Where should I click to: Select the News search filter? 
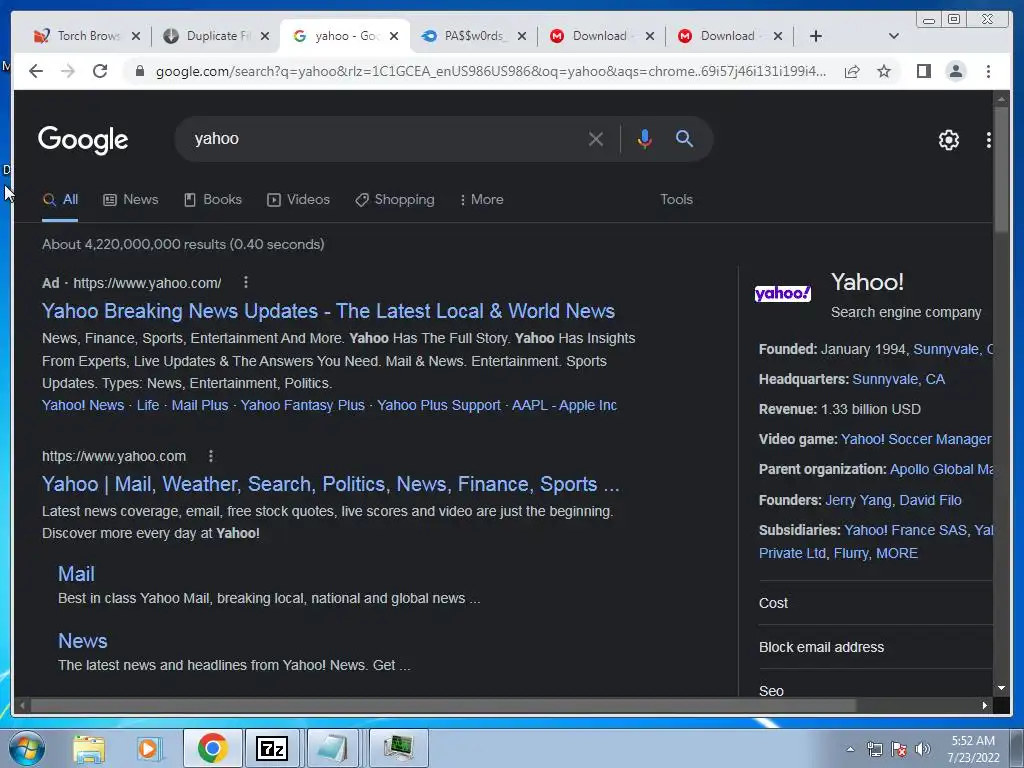tap(131, 199)
